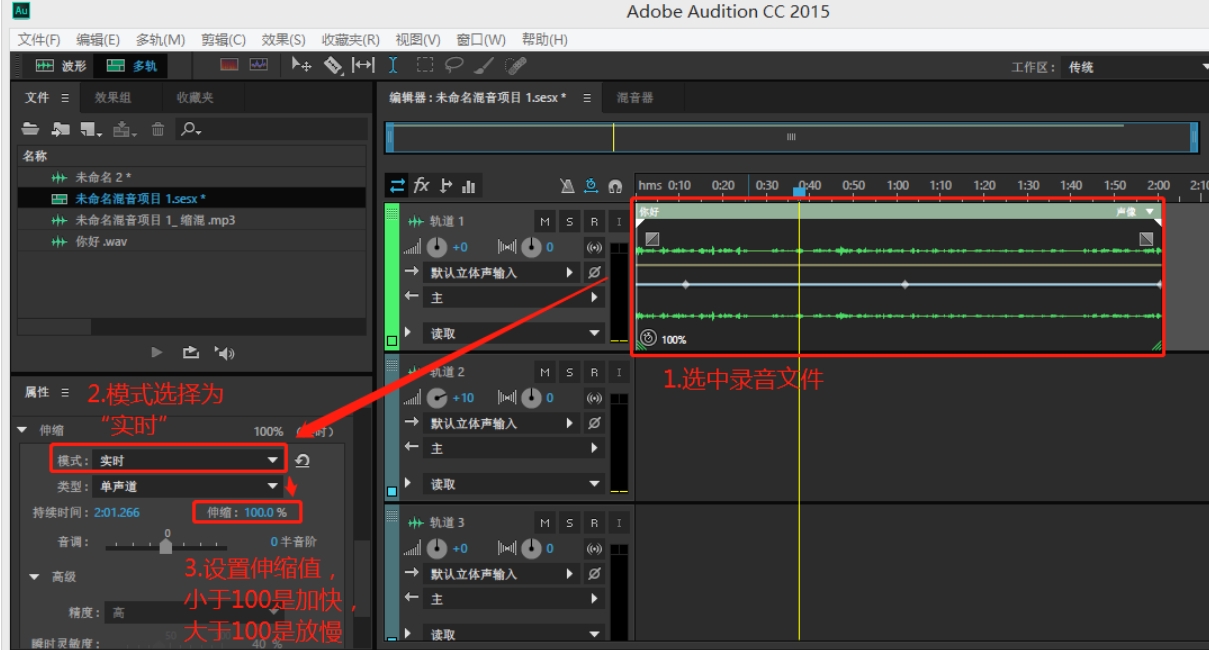Select the Lasso Selection tool
Viewport: 1209px width, 650px height.
click(x=454, y=66)
